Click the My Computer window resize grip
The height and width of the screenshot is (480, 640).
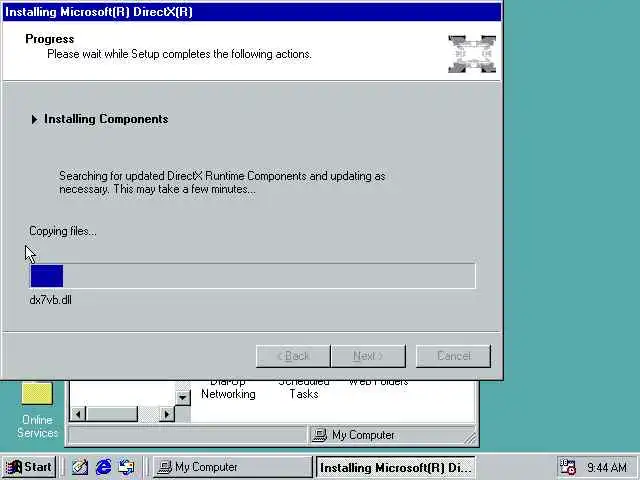471,438
